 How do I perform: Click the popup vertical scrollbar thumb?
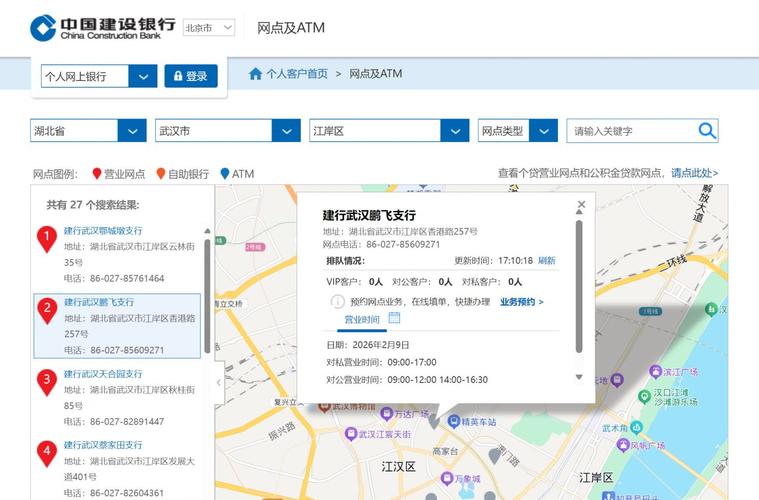coord(579,286)
